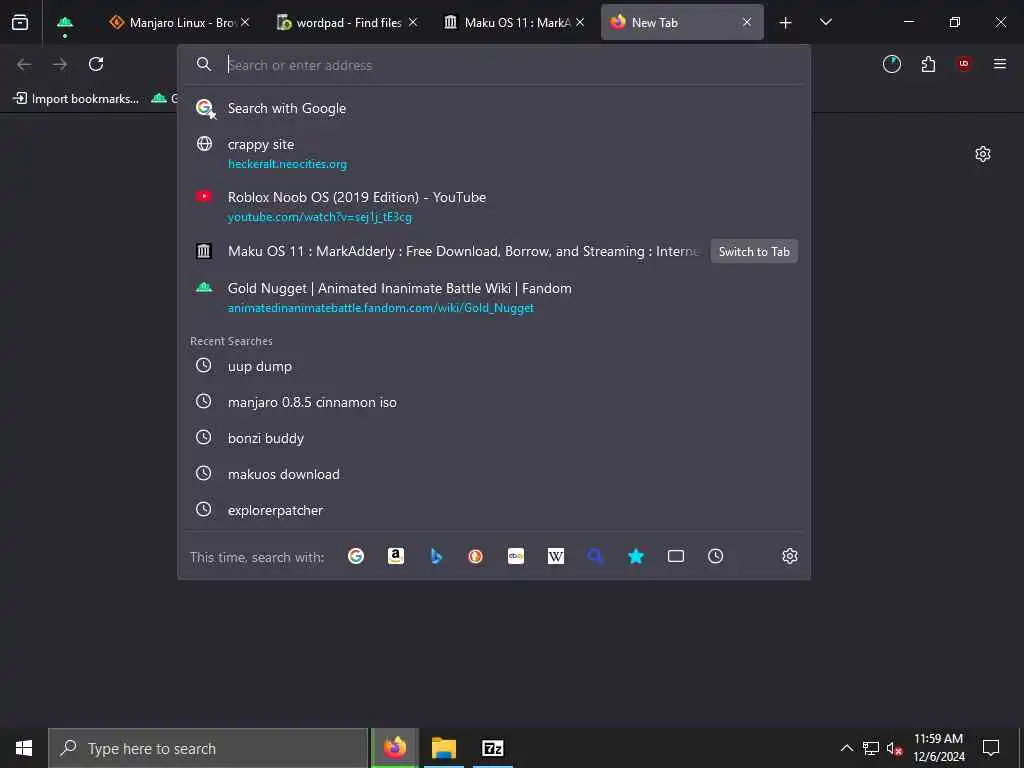Select recent search makuos download

point(494,474)
